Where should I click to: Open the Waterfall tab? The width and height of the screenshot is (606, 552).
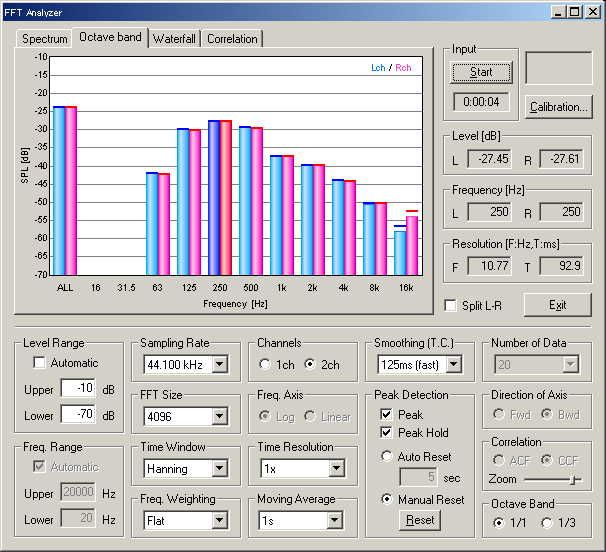pyautogui.click(x=174, y=39)
